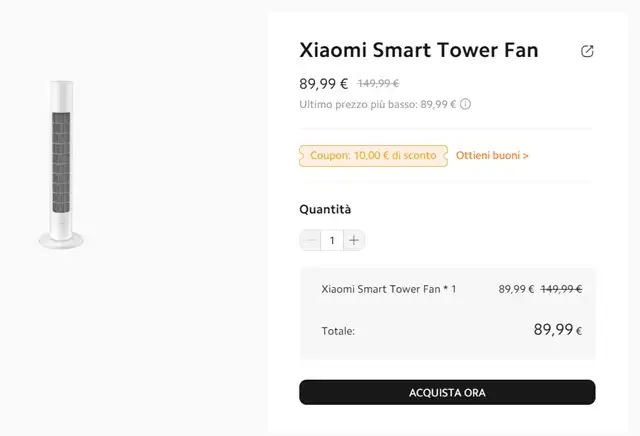Open the tower fan product image
This screenshot has height=436, width=640.
tap(63, 165)
